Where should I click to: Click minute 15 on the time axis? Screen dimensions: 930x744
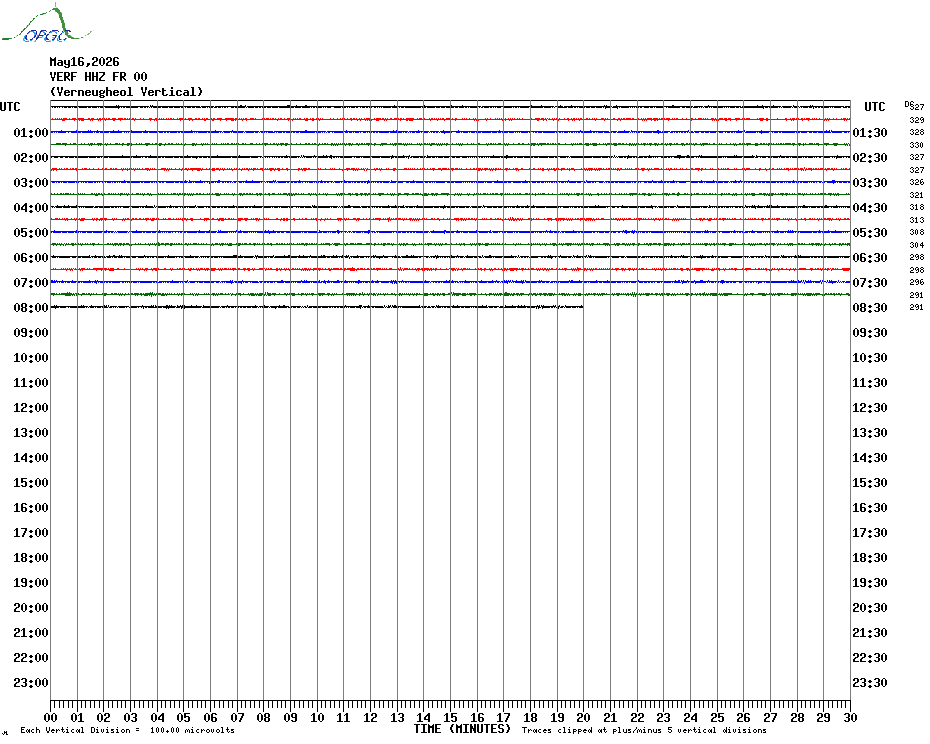[450, 717]
